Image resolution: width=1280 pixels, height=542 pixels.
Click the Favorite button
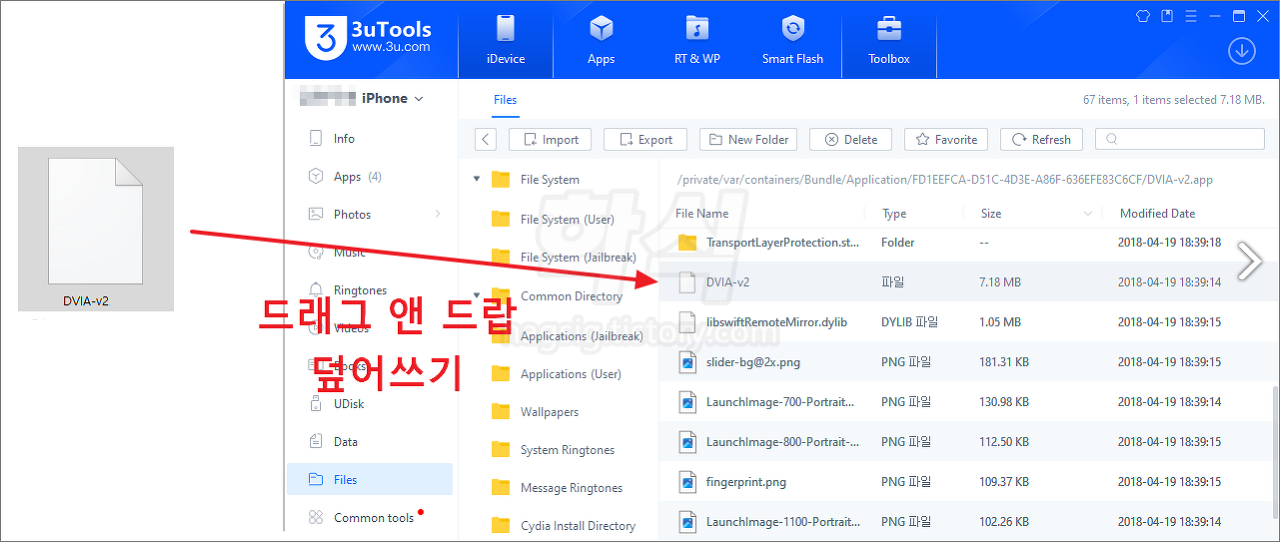click(x=946, y=139)
